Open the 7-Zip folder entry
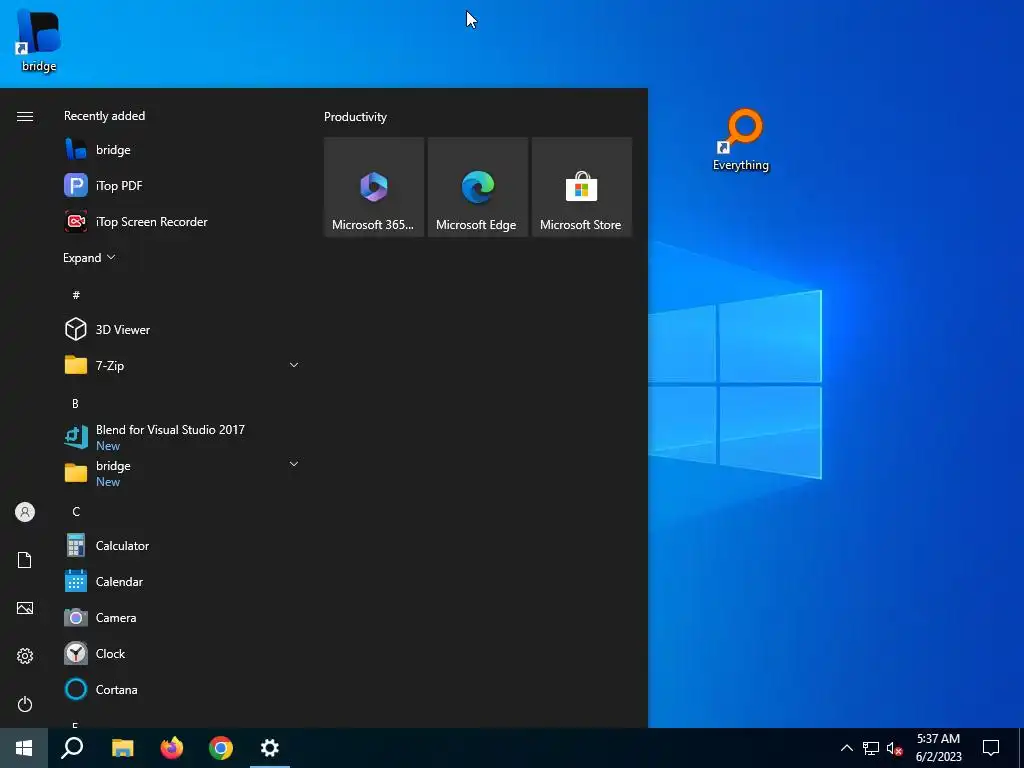This screenshot has height=768, width=1024. point(182,365)
